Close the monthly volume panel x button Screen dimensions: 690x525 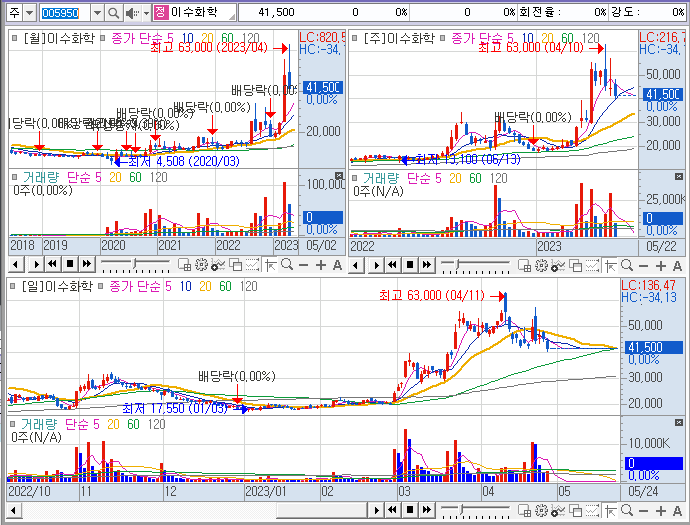(339, 176)
